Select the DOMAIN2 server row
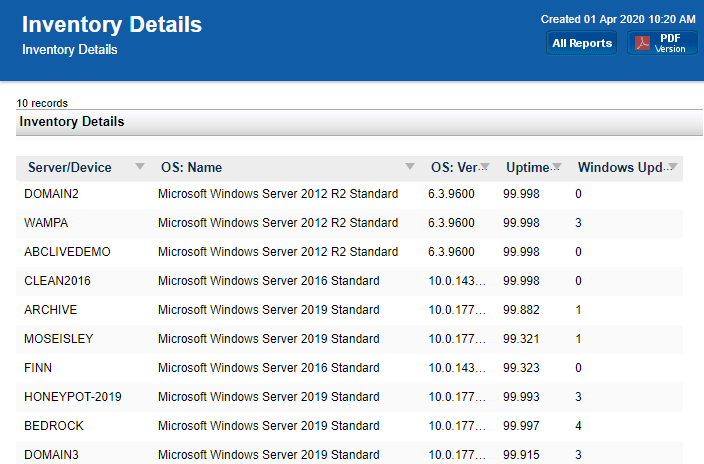Image resolution: width=704 pixels, height=464 pixels. coord(51,194)
